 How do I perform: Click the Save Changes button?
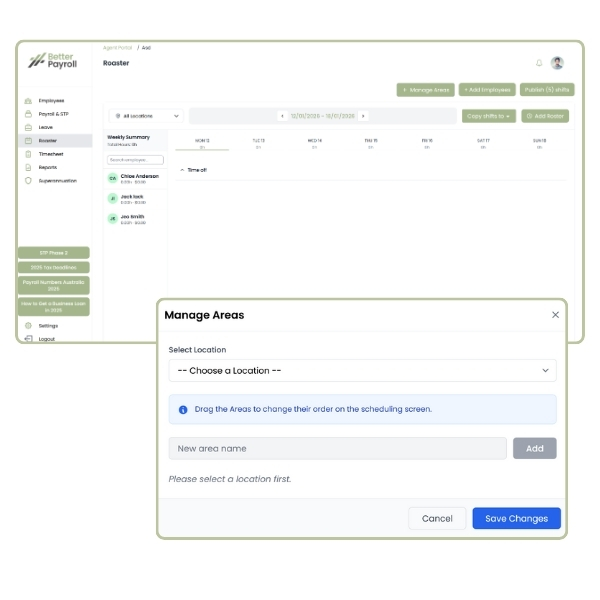tap(516, 518)
